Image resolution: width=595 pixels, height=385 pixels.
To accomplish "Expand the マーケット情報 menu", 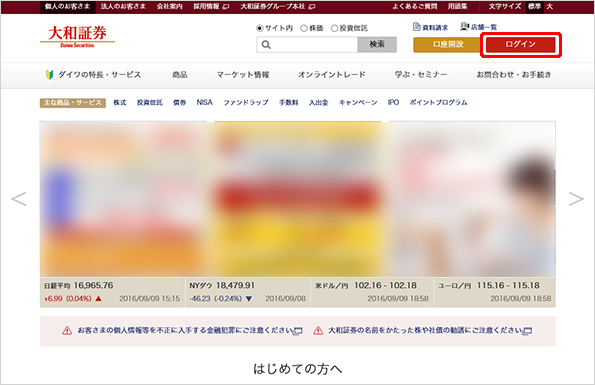I will point(243,75).
